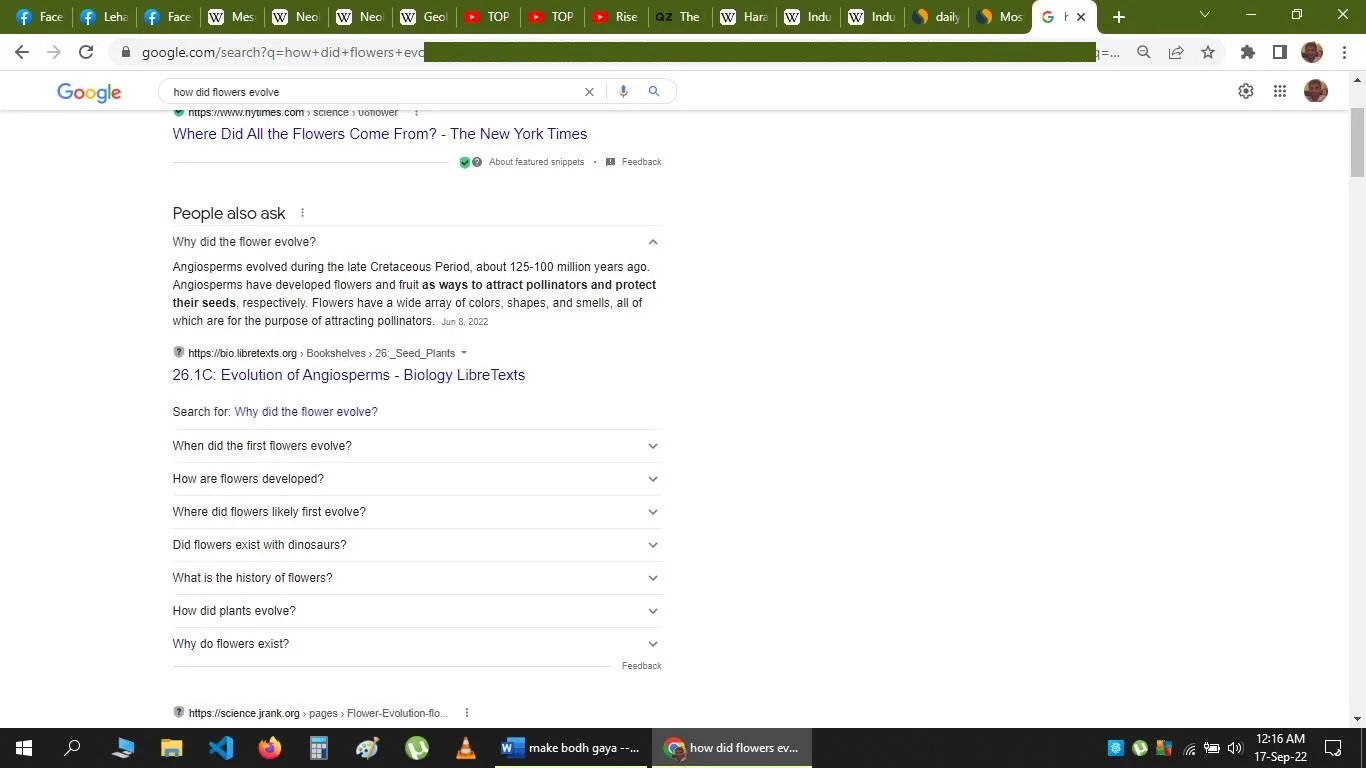Open Google search settings gear

pyautogui.click(x=1246, y=91)
